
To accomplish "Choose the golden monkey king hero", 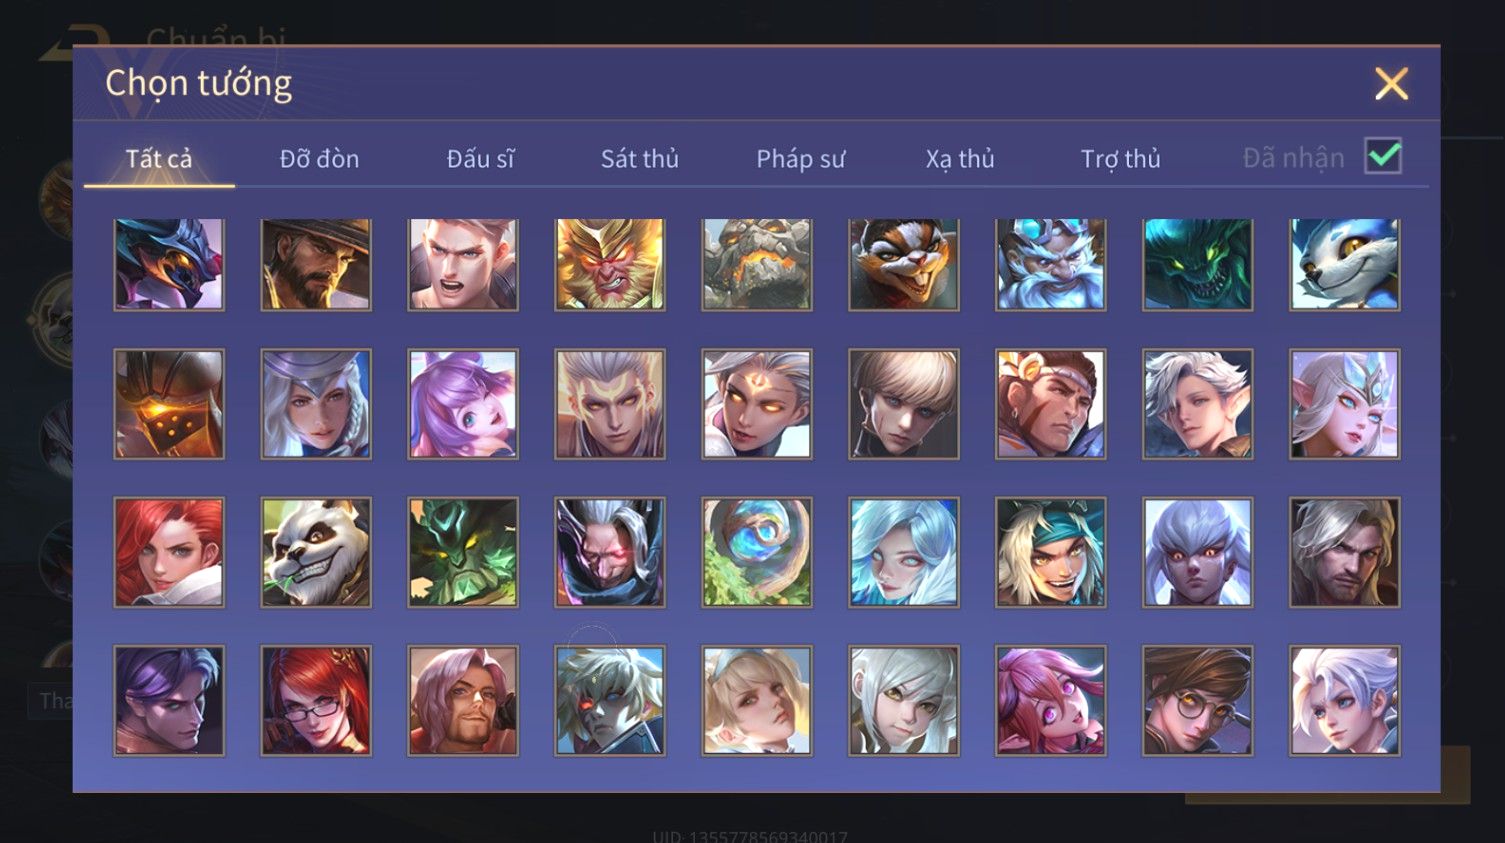I will (x=610, y=264).
